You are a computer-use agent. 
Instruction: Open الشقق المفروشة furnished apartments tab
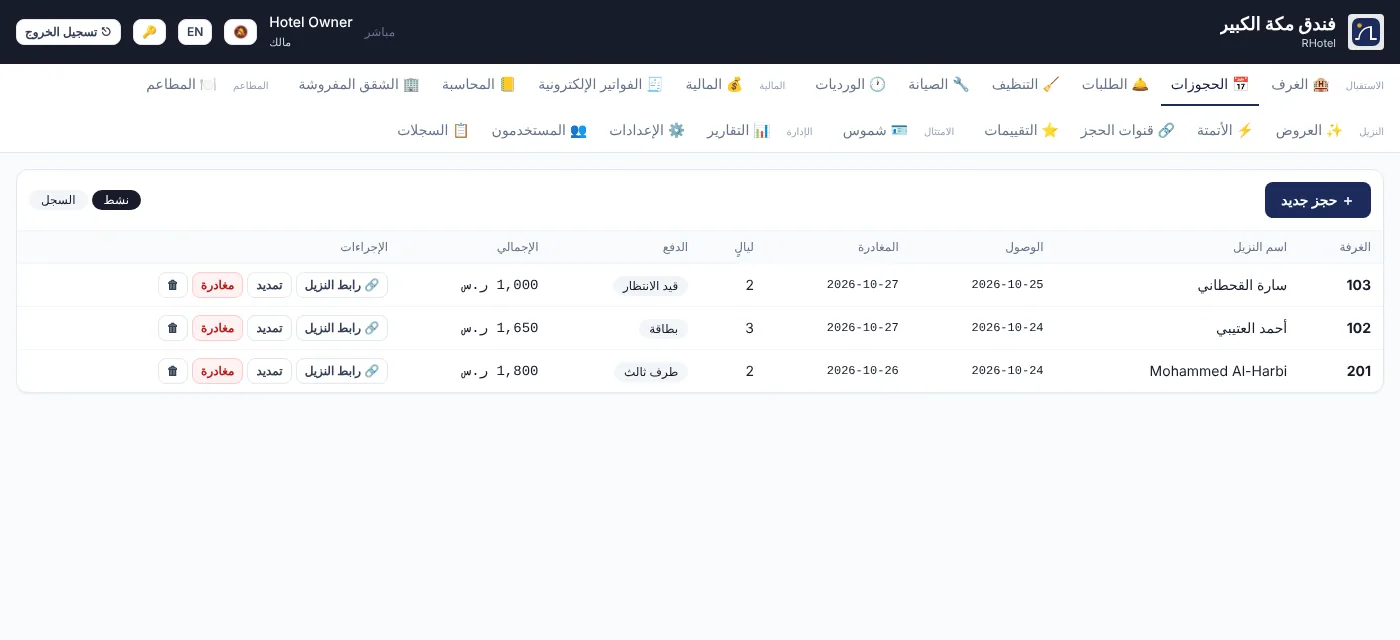(x=359, y=85)
